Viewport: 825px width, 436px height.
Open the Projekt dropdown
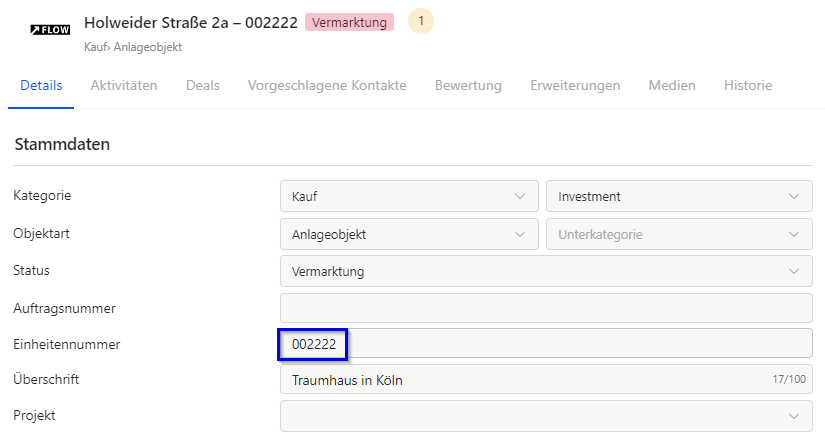point(546,416)
